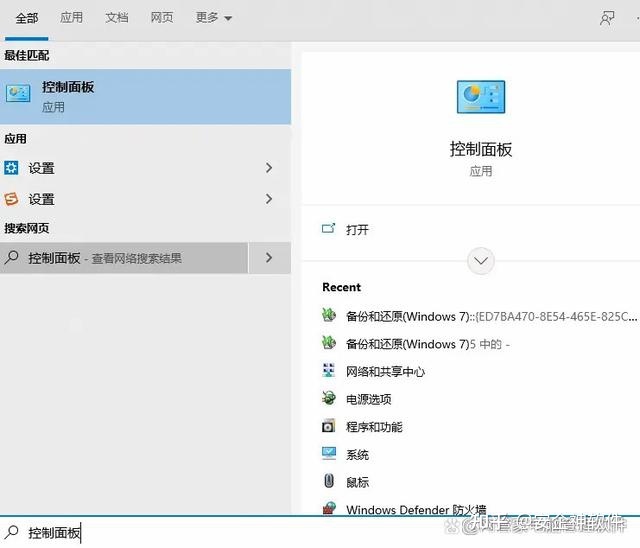Expand the blue-gear 设置 result chevron

pos(269,168)
